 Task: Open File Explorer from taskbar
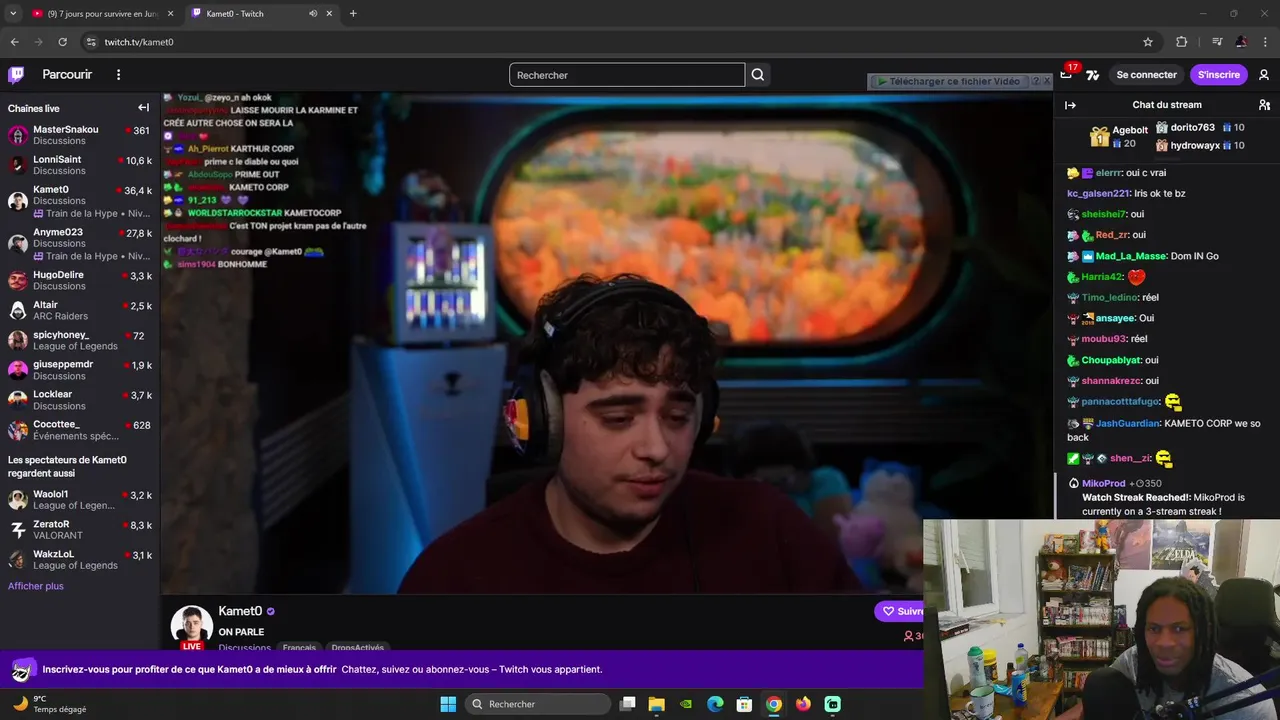click(657, 704)
